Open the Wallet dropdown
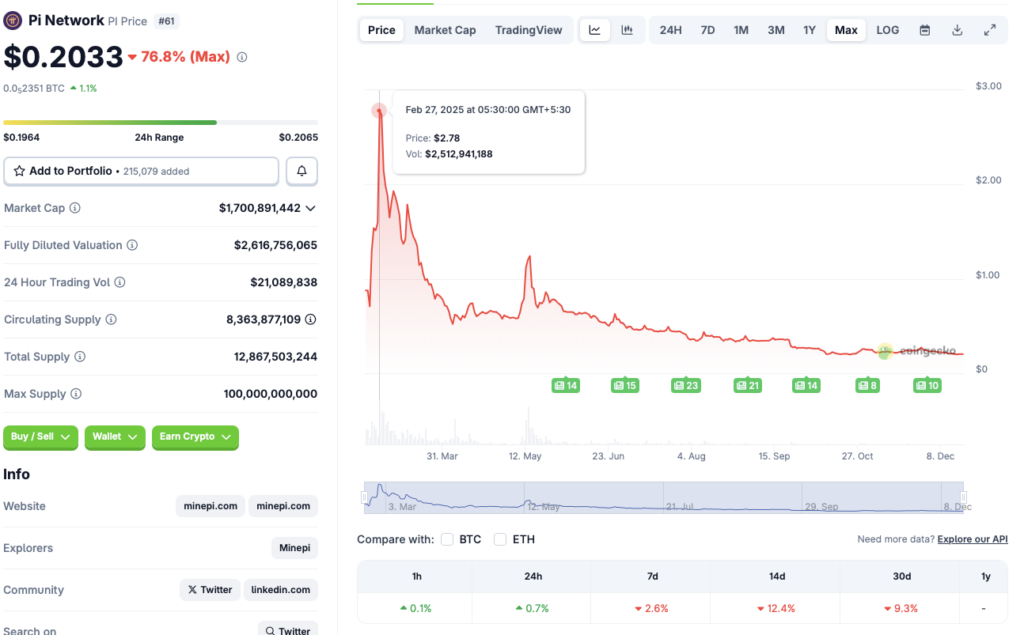1024x635 pixels. tap(114, 437)
